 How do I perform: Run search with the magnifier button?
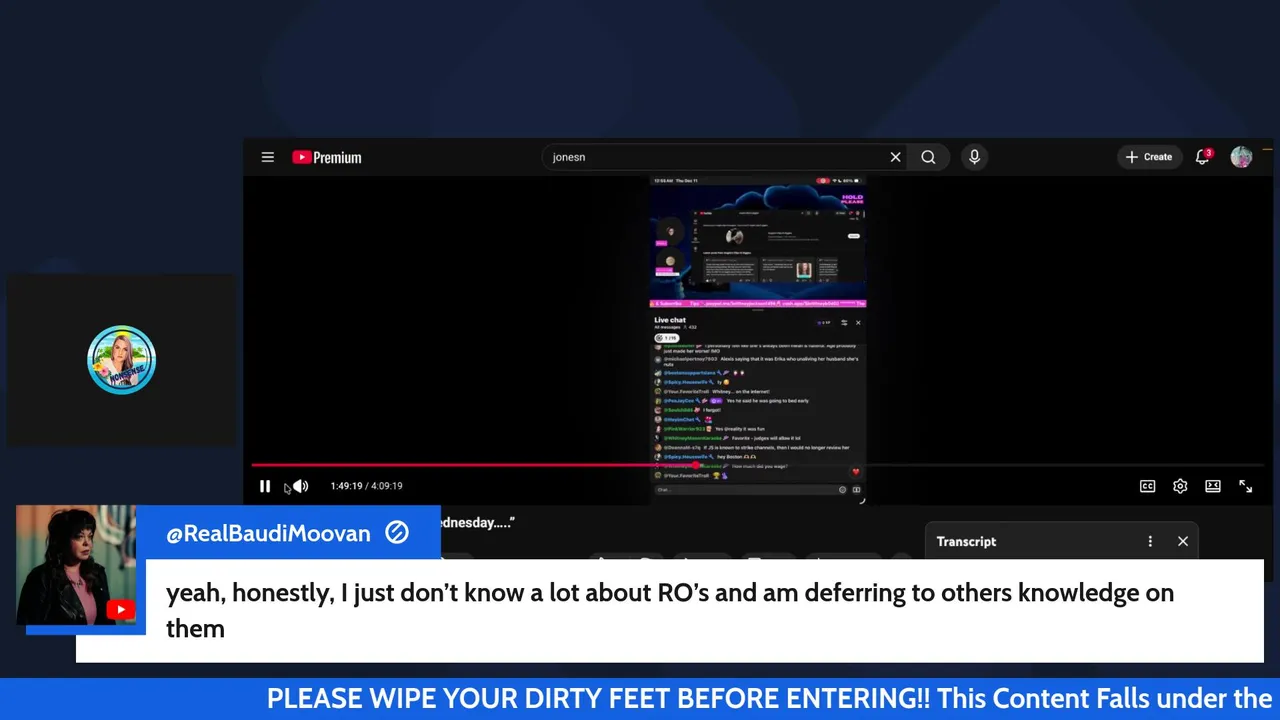point(928,157)
